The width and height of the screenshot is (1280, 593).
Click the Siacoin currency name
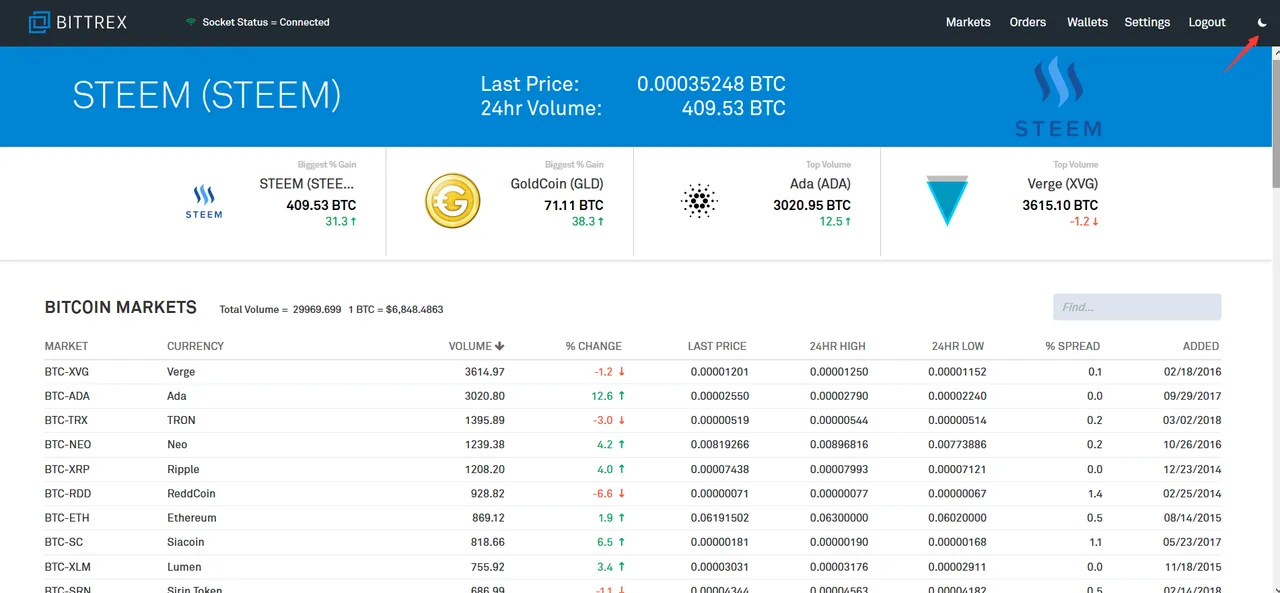coord(186,542)
